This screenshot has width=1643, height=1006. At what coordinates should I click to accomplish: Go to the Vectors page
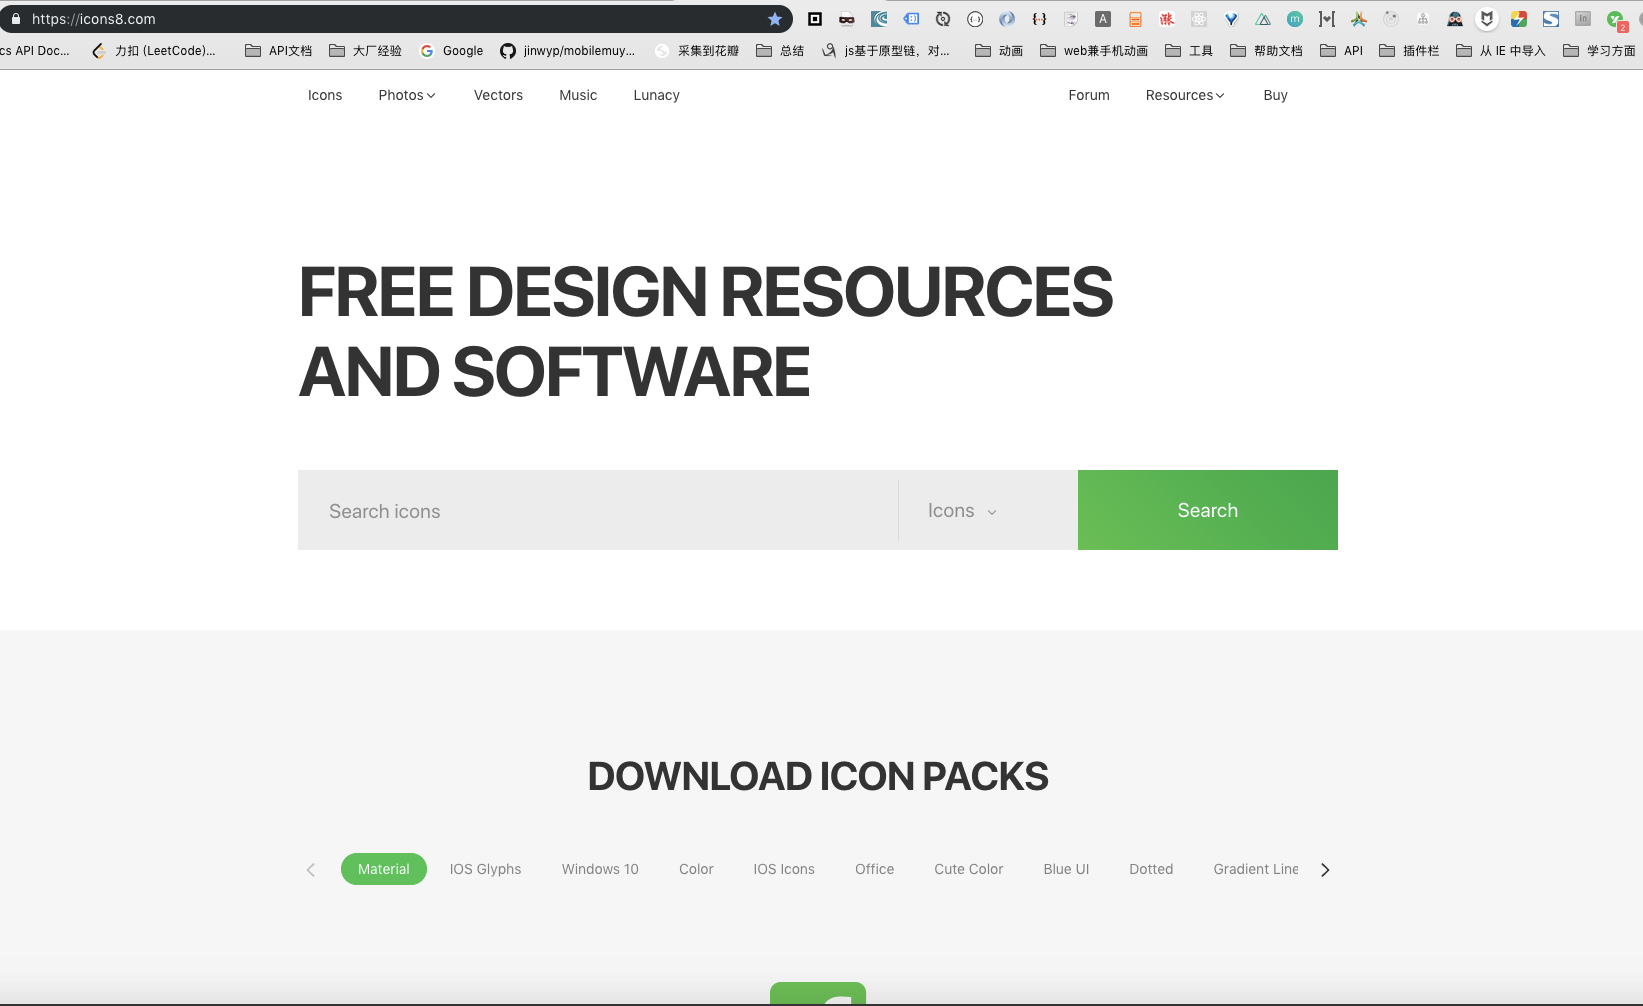[498, 95]
